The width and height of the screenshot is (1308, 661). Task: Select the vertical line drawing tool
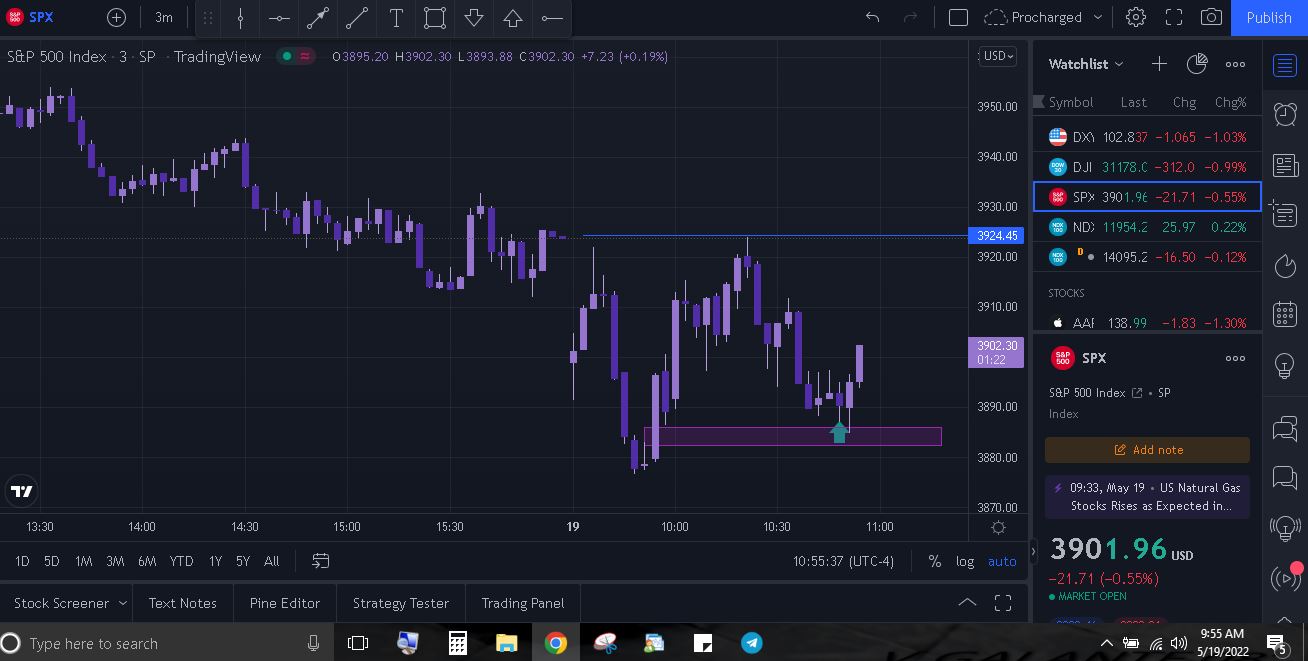coord(240,17)
